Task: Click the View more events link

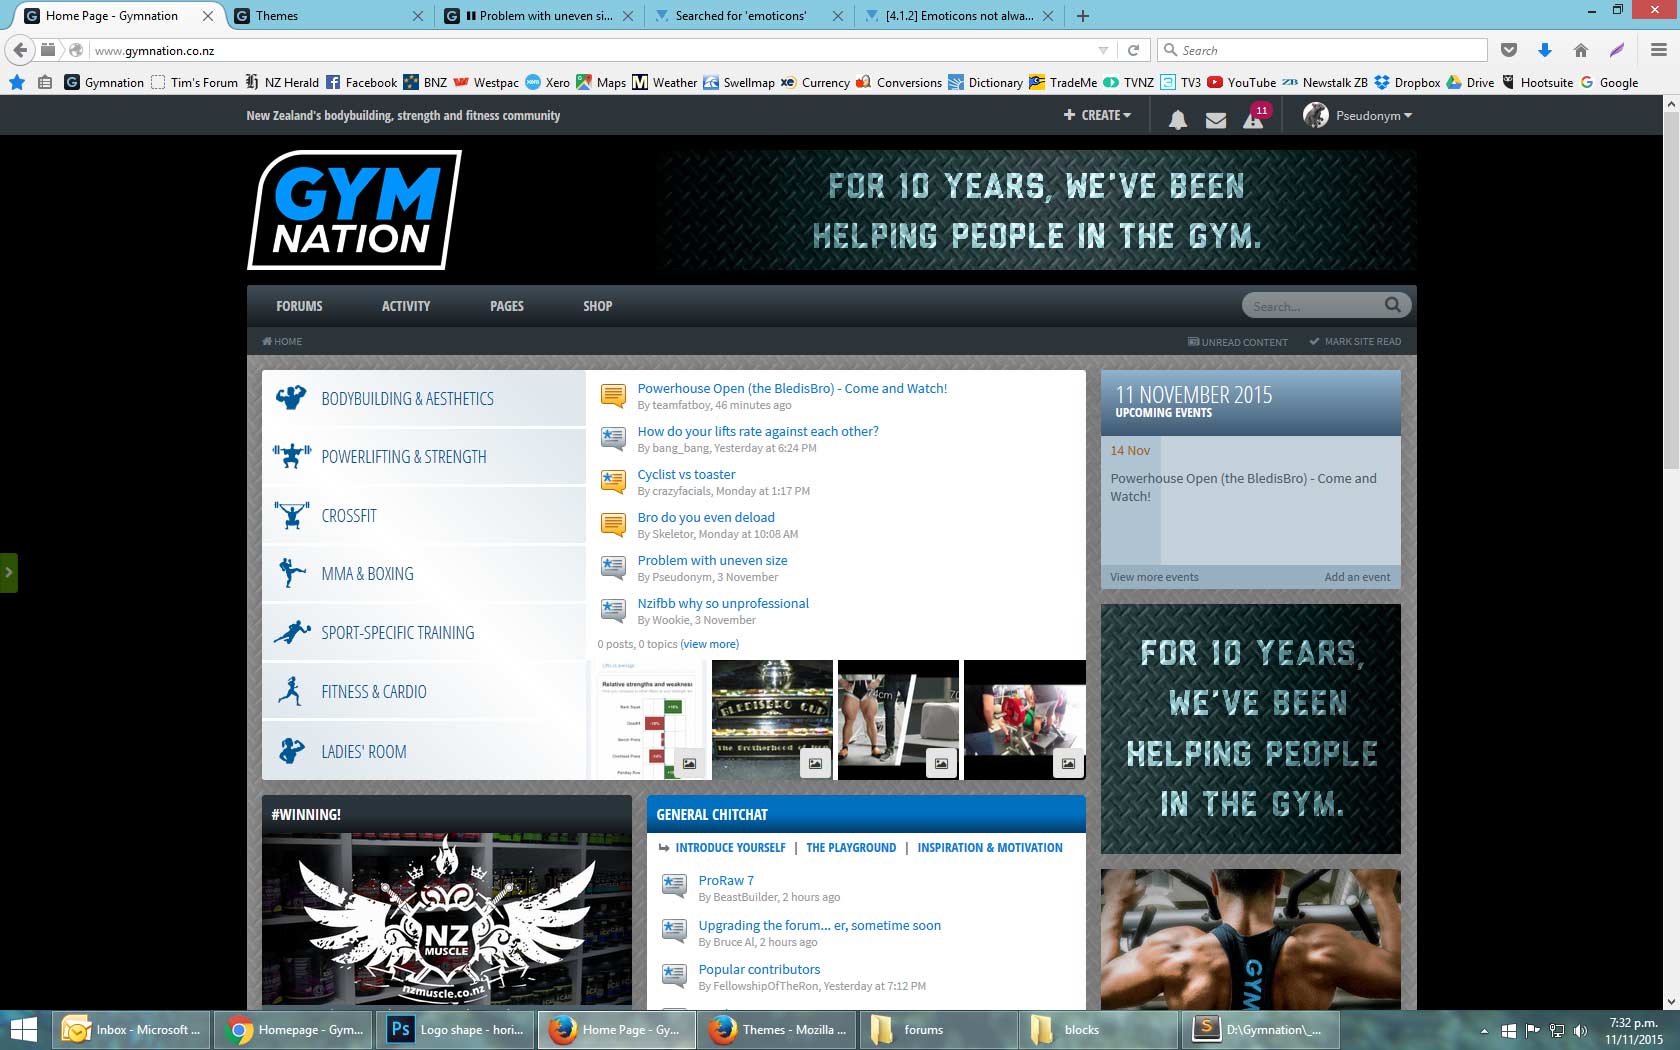Action: coord(1154,577)
